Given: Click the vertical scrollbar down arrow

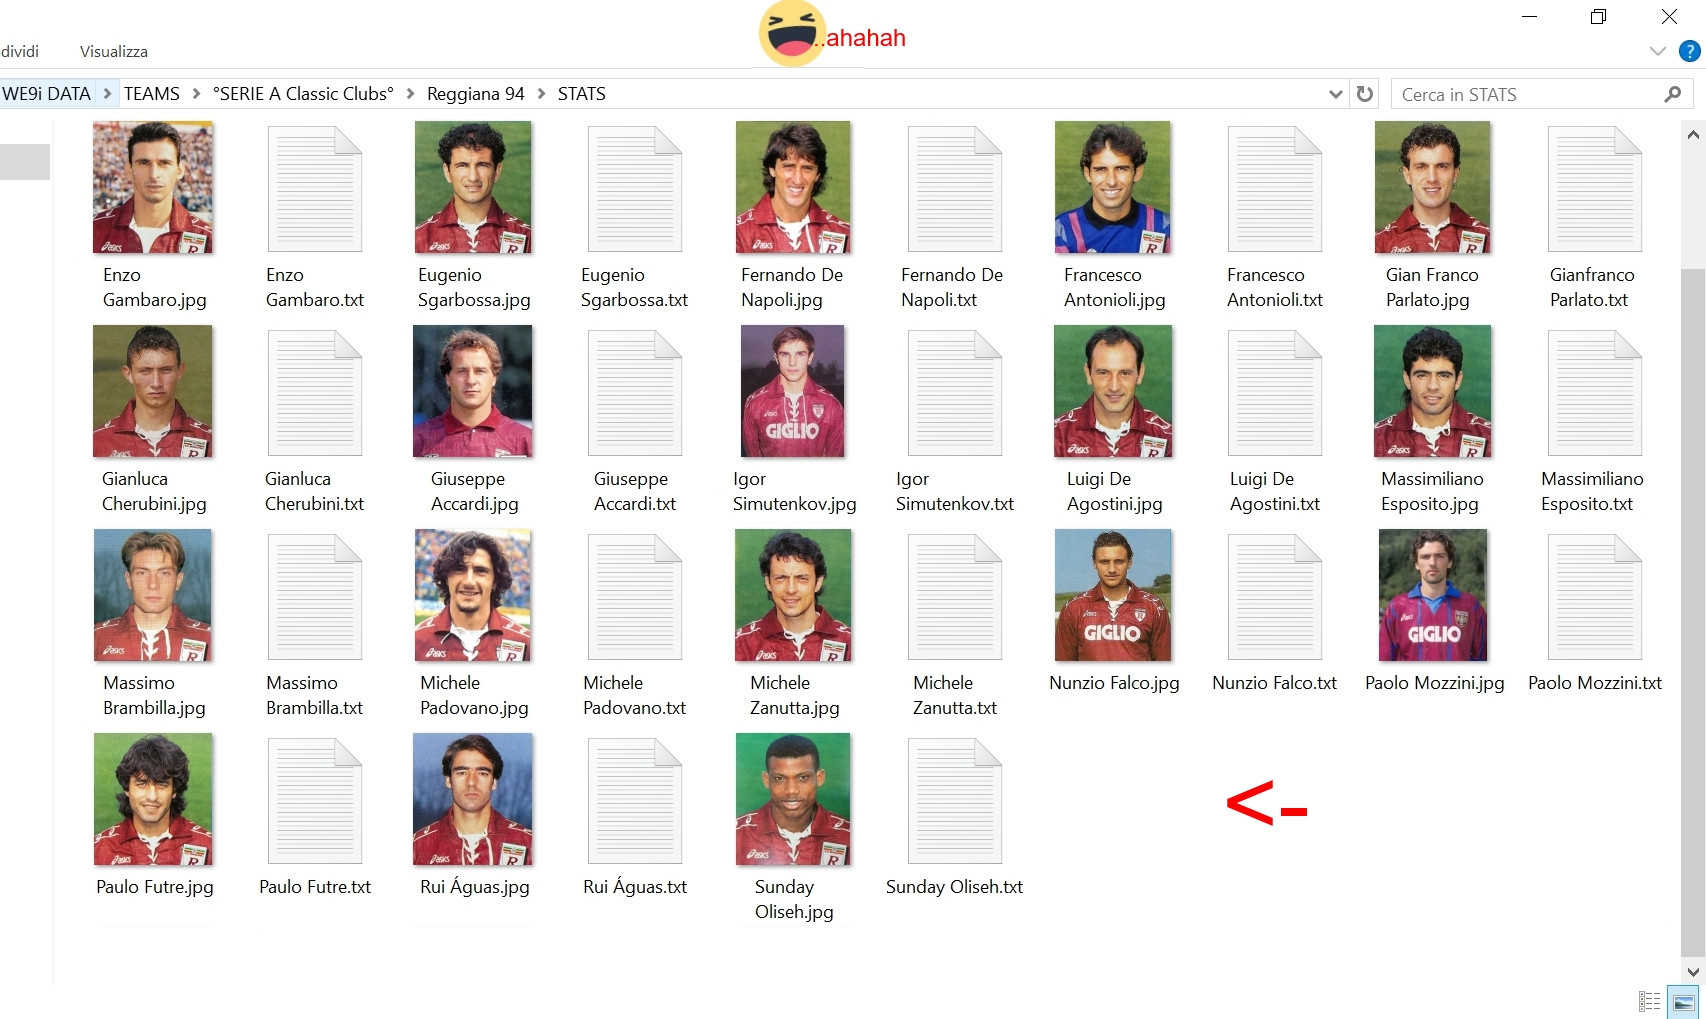Looking at the screenshot, I should pyautogui.click(x=1693, y=971).
